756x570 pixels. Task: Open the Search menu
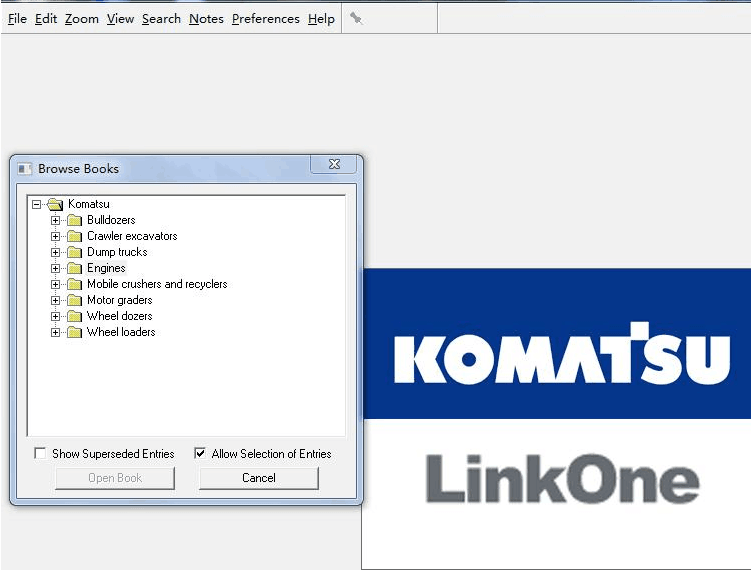coord(161,19)
